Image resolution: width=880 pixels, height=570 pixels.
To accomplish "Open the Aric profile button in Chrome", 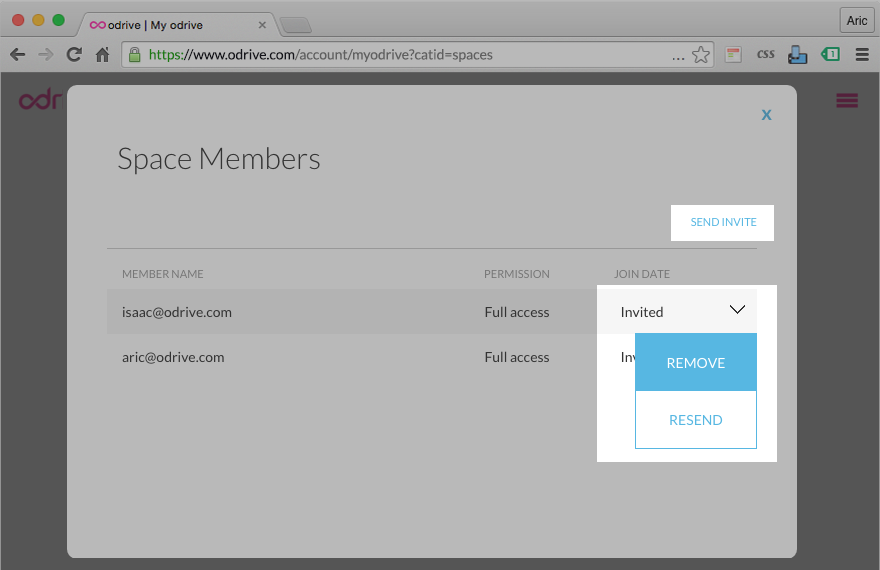I will [x=857, y=21].
